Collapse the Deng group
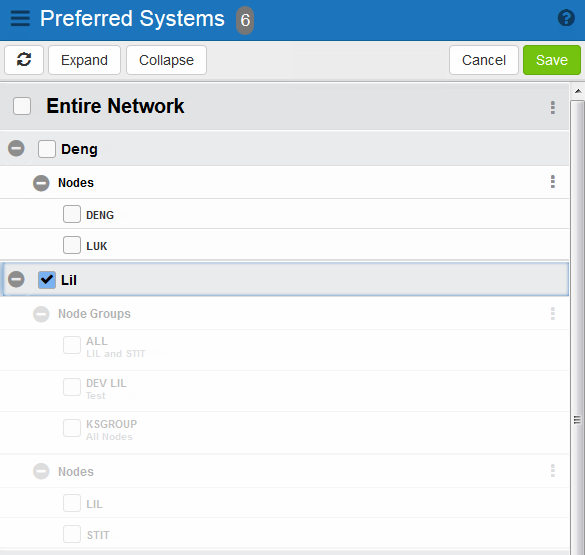Screen dimensions: 585x555 pos(16,148)
